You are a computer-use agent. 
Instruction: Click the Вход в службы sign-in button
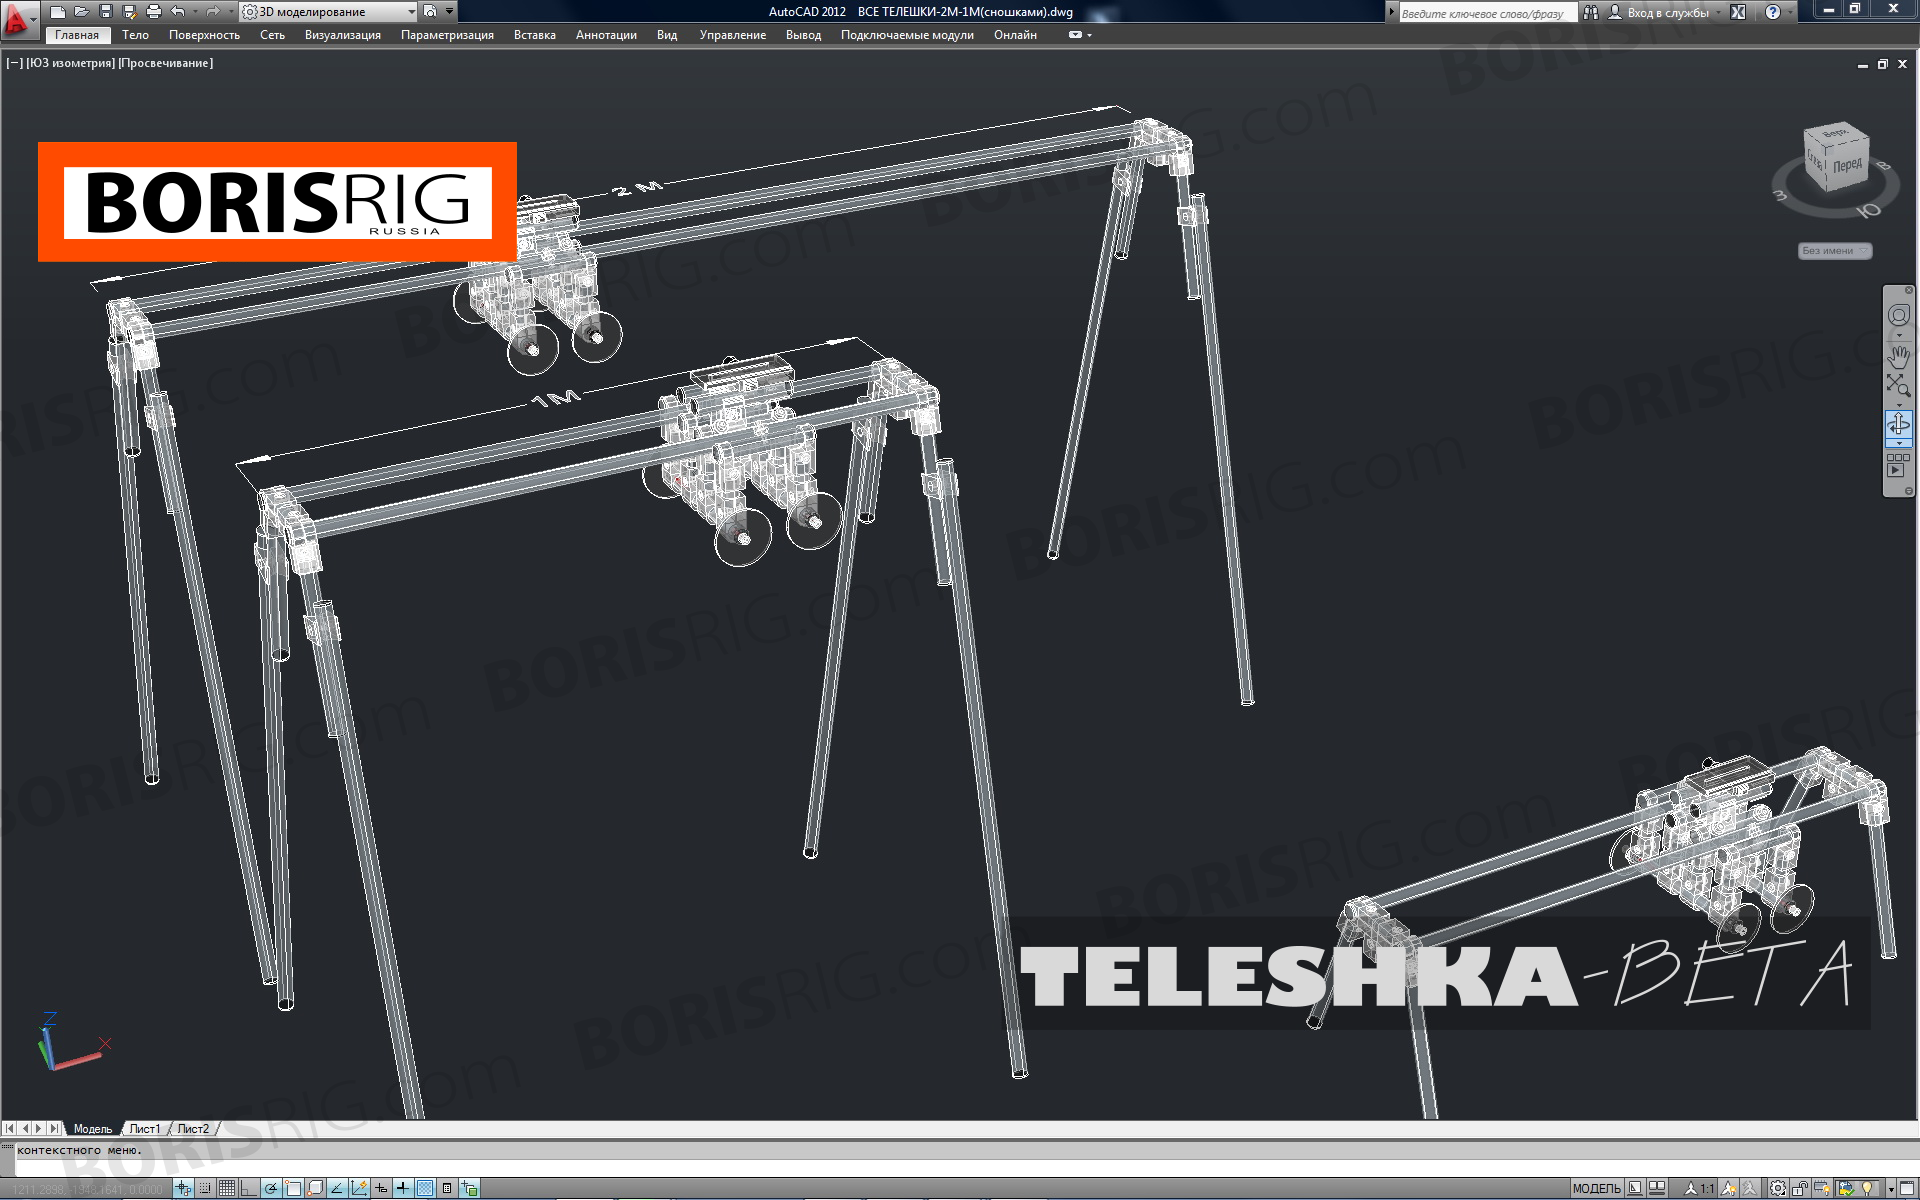(1660, 12)
